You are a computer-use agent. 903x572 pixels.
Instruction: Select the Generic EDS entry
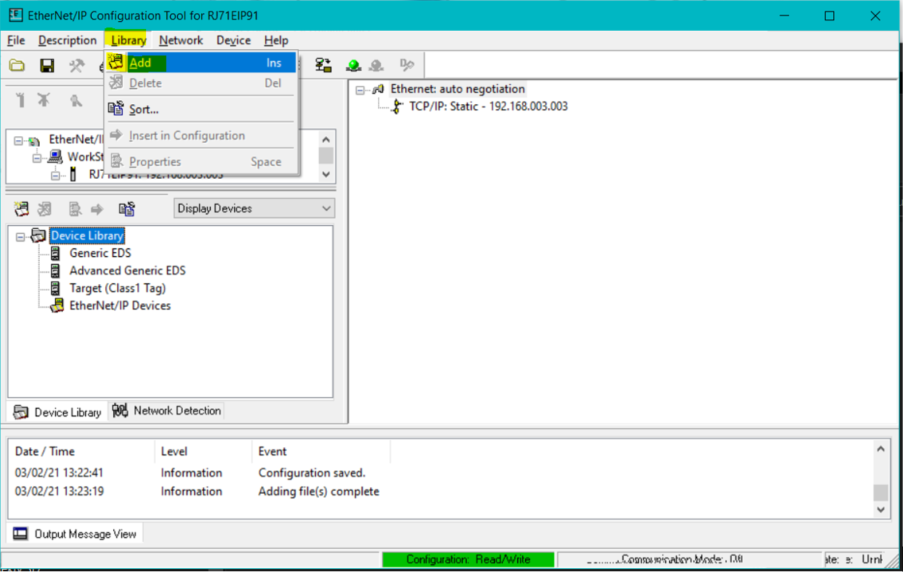click(100, 253)
